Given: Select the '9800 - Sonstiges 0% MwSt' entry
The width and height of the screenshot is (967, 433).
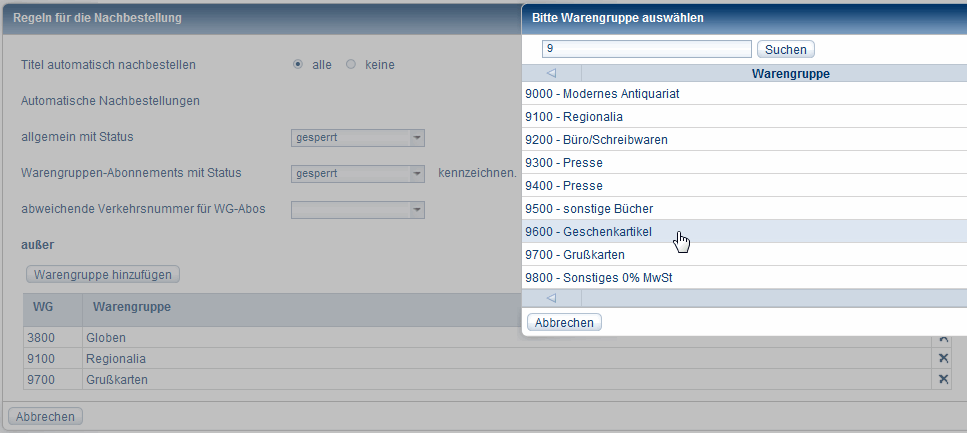Looking at the screenshot, I should click(599, 278).
